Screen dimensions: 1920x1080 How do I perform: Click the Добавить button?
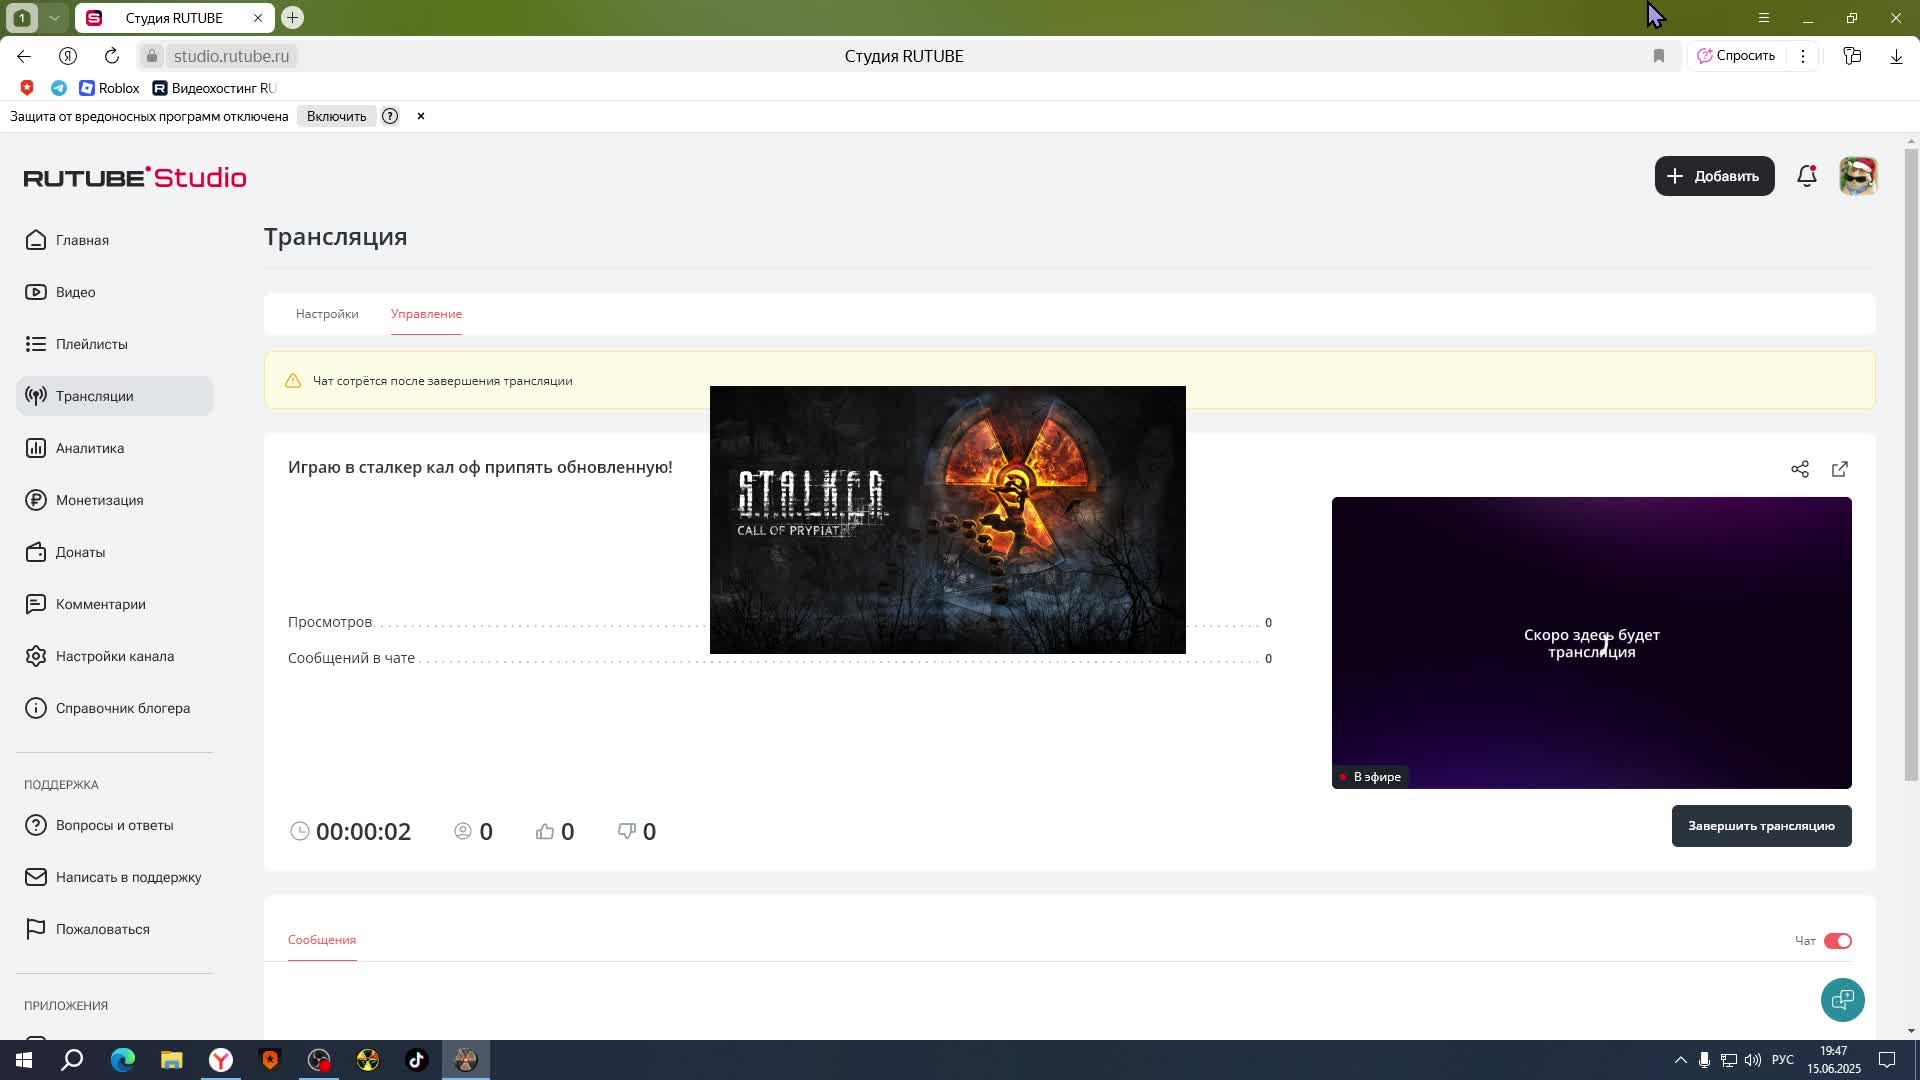[x=1714, y=176]
